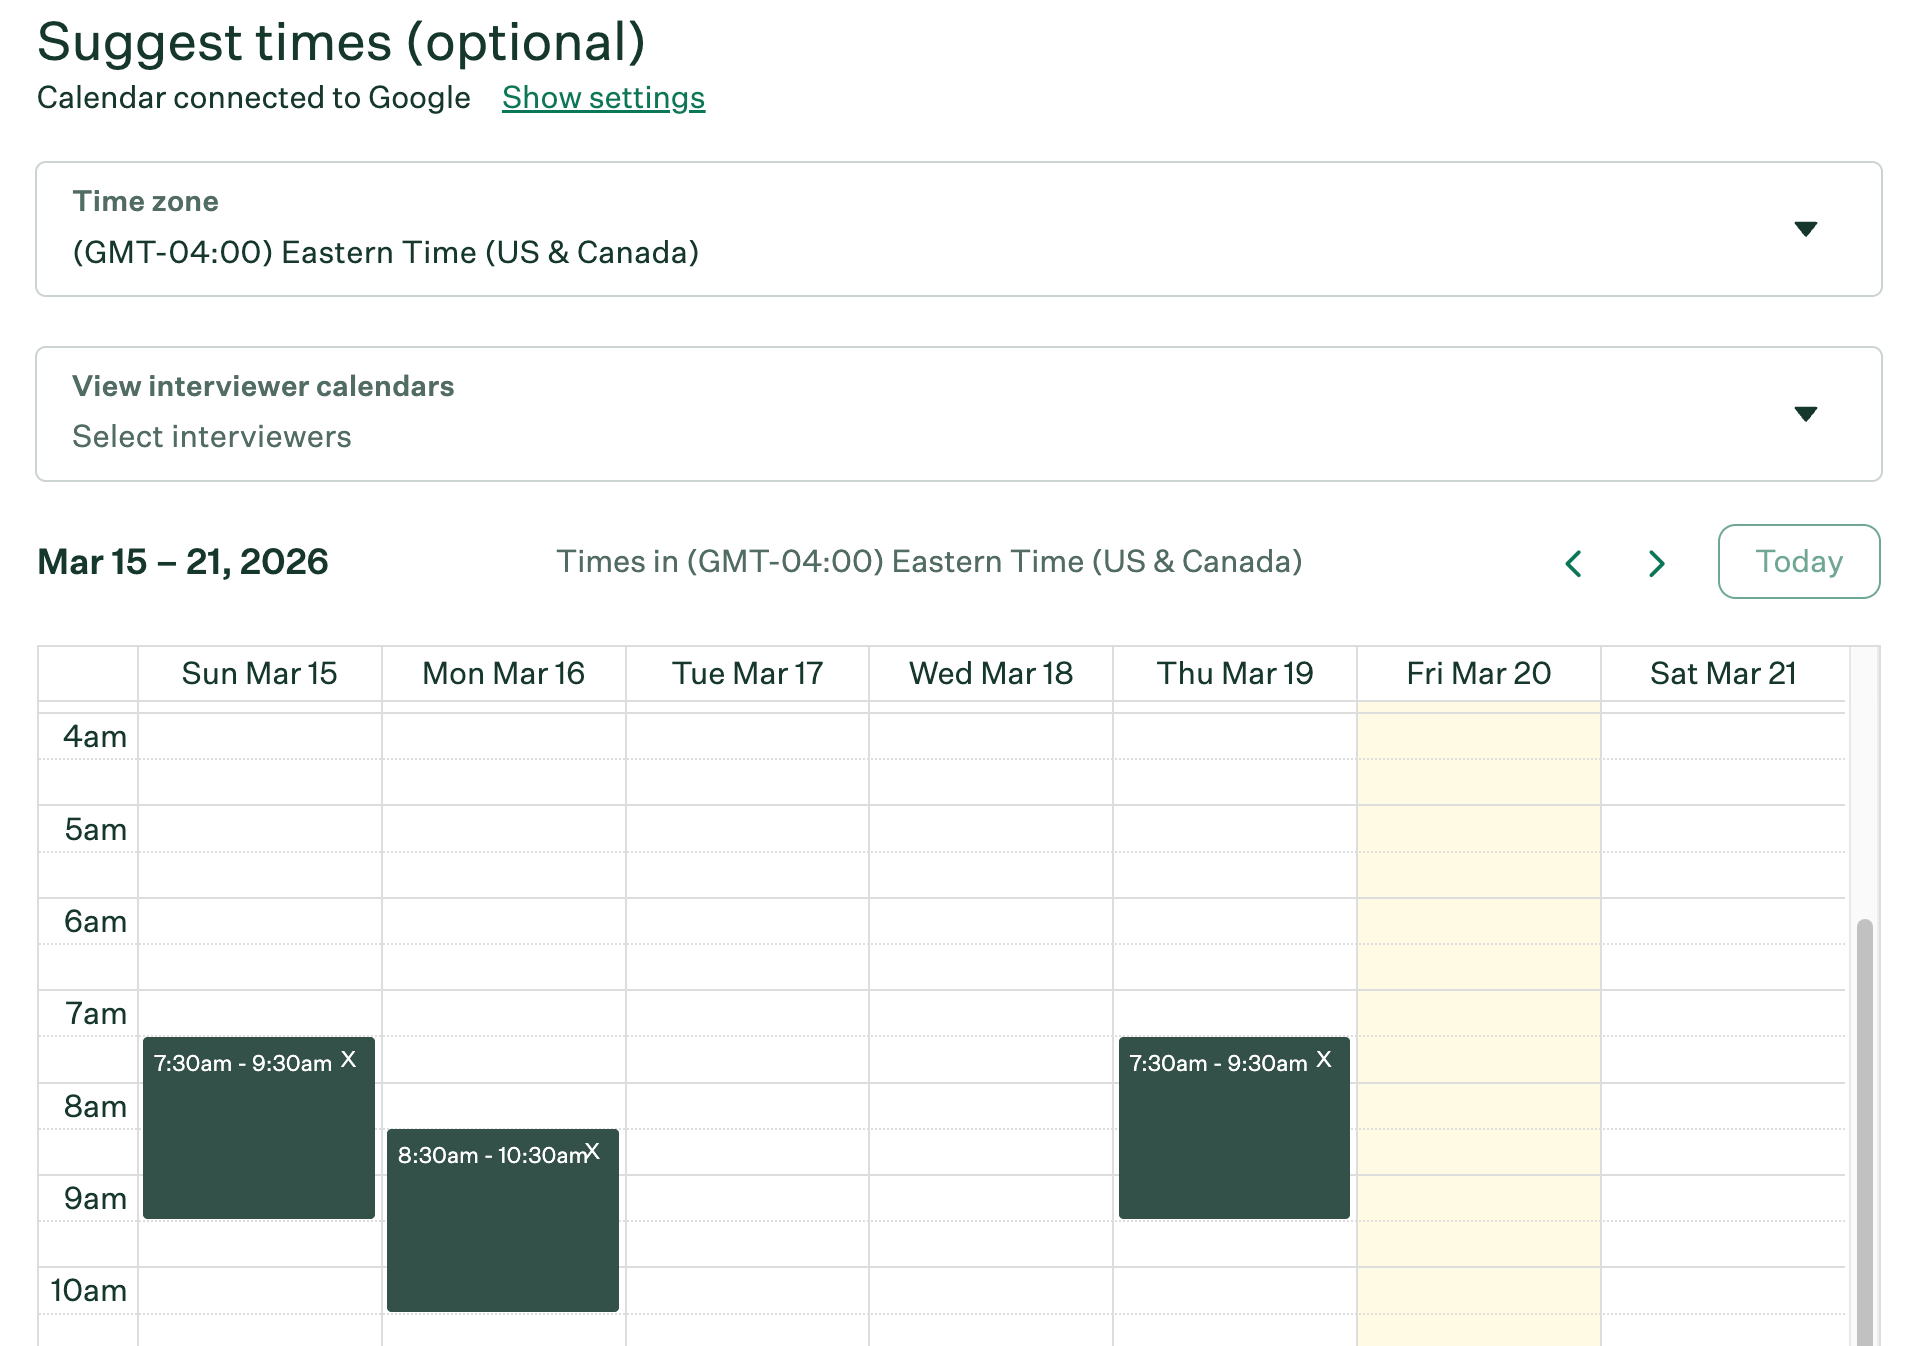This screenshot has height=1346, width=1920.
Task: Remove Thursday's 7:30am - 9:30am suggested time
Action: coord(1324,1060)
